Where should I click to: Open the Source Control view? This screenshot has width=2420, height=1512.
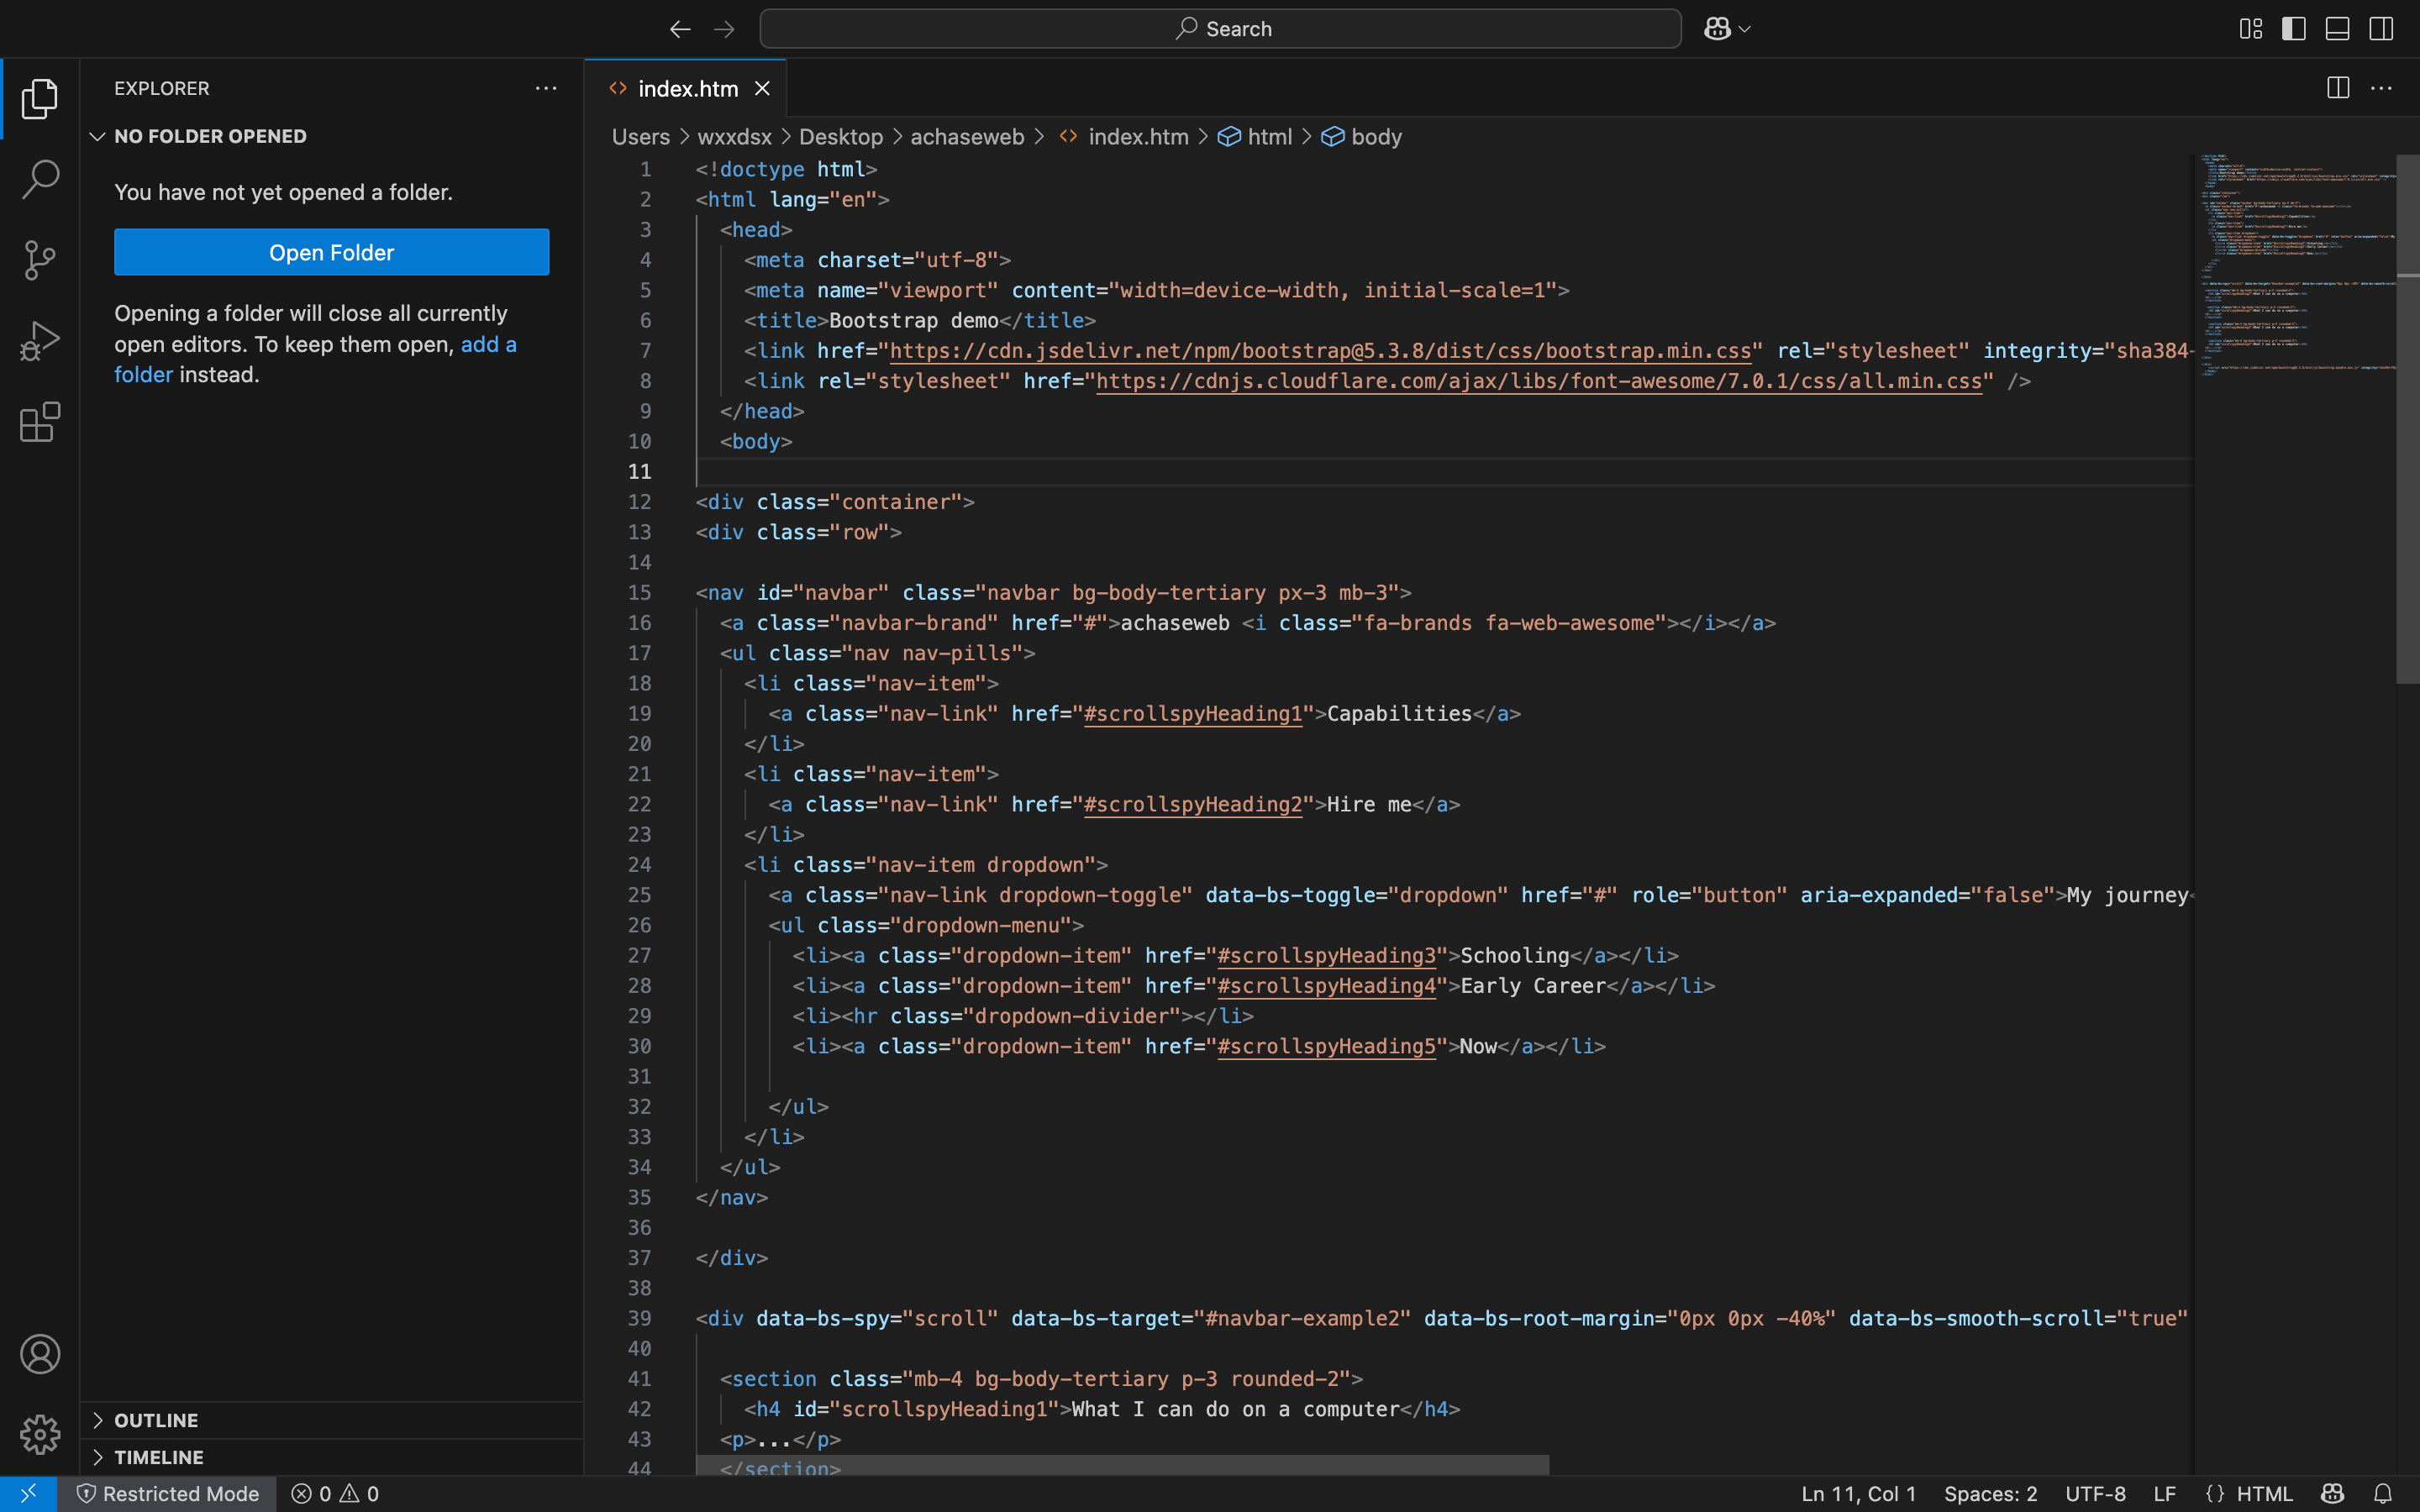coord(40,260)
